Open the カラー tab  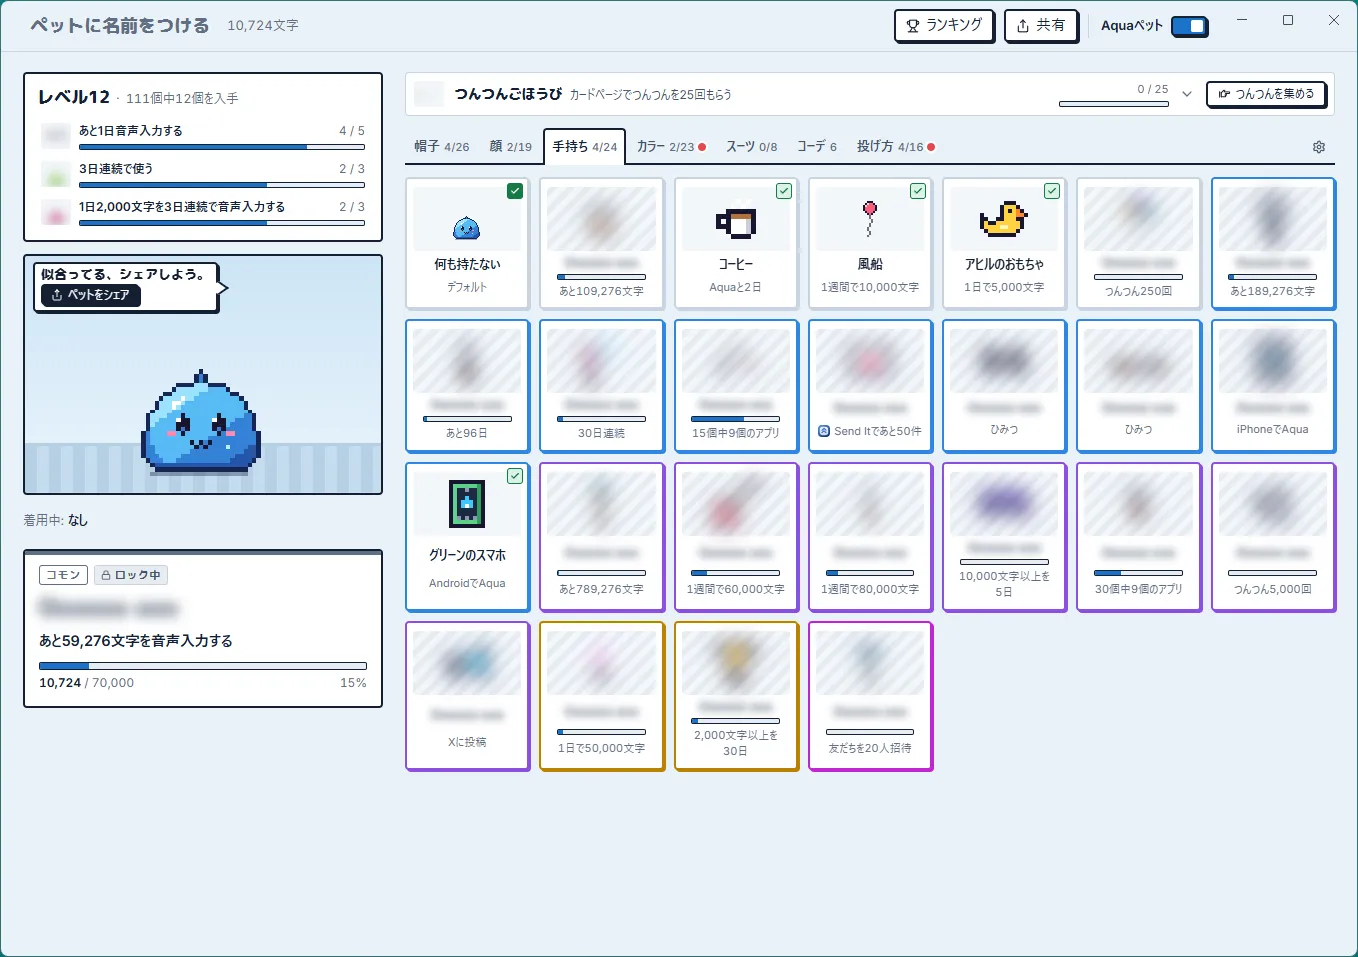tap(671, 147)
